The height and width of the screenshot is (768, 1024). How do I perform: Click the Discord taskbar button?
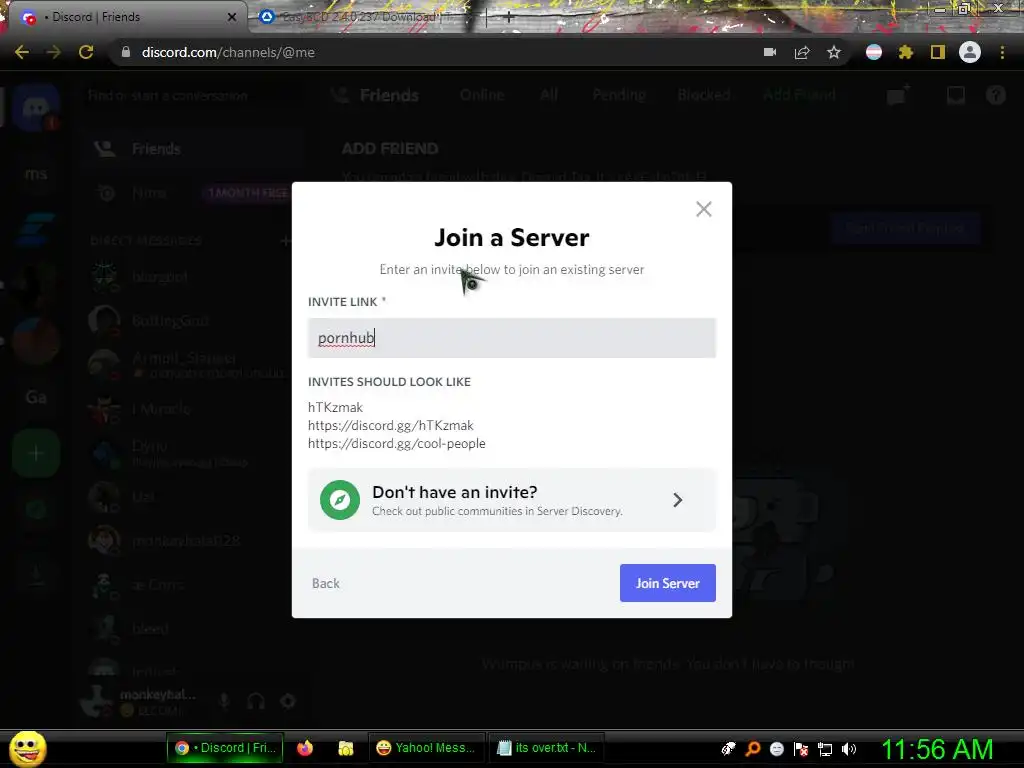click(225, 748)
